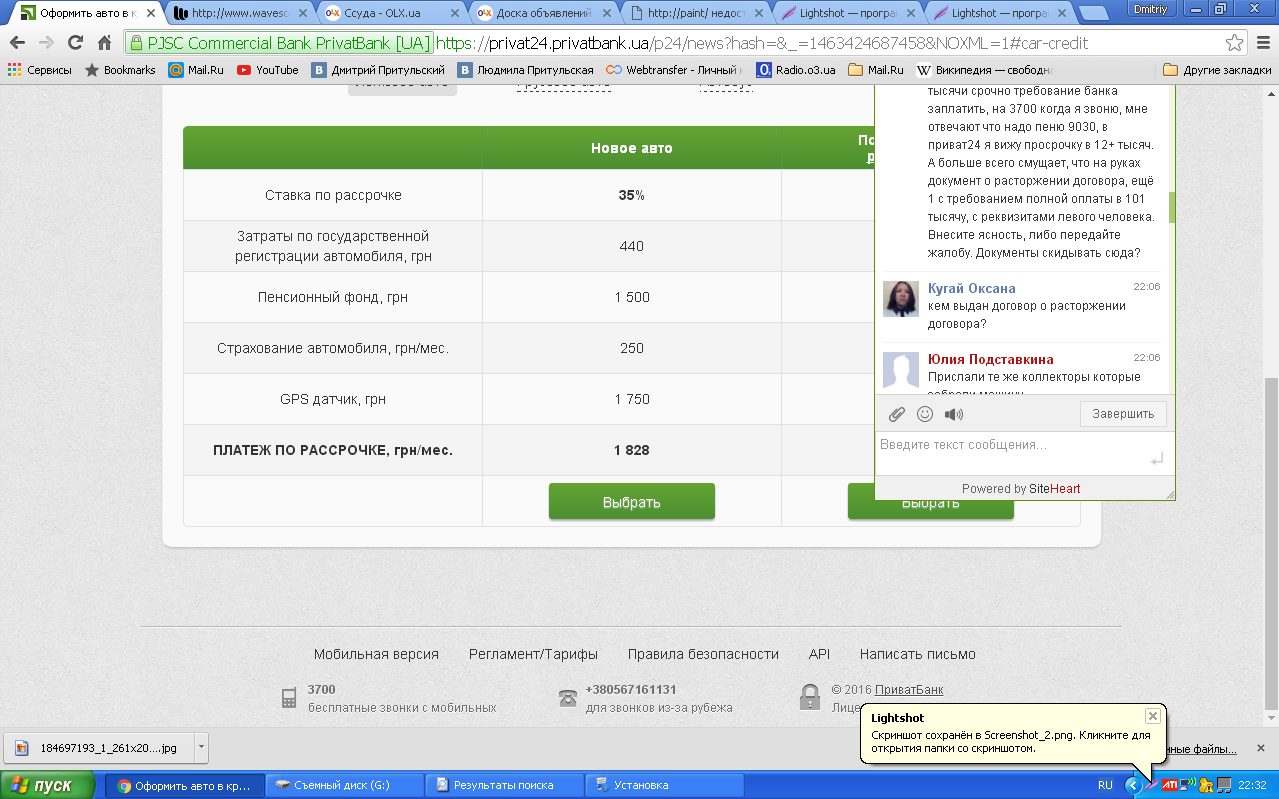
Task: Click the Новое авто column header
Action: pos(632,148)
